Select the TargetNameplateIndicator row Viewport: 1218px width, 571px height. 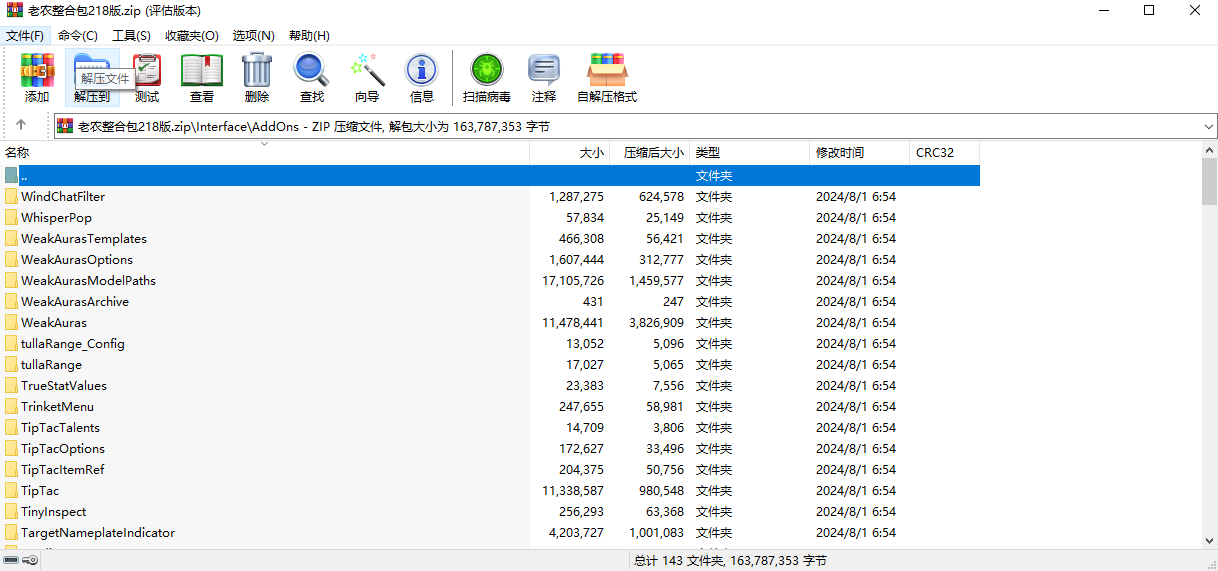click(490, 533)
